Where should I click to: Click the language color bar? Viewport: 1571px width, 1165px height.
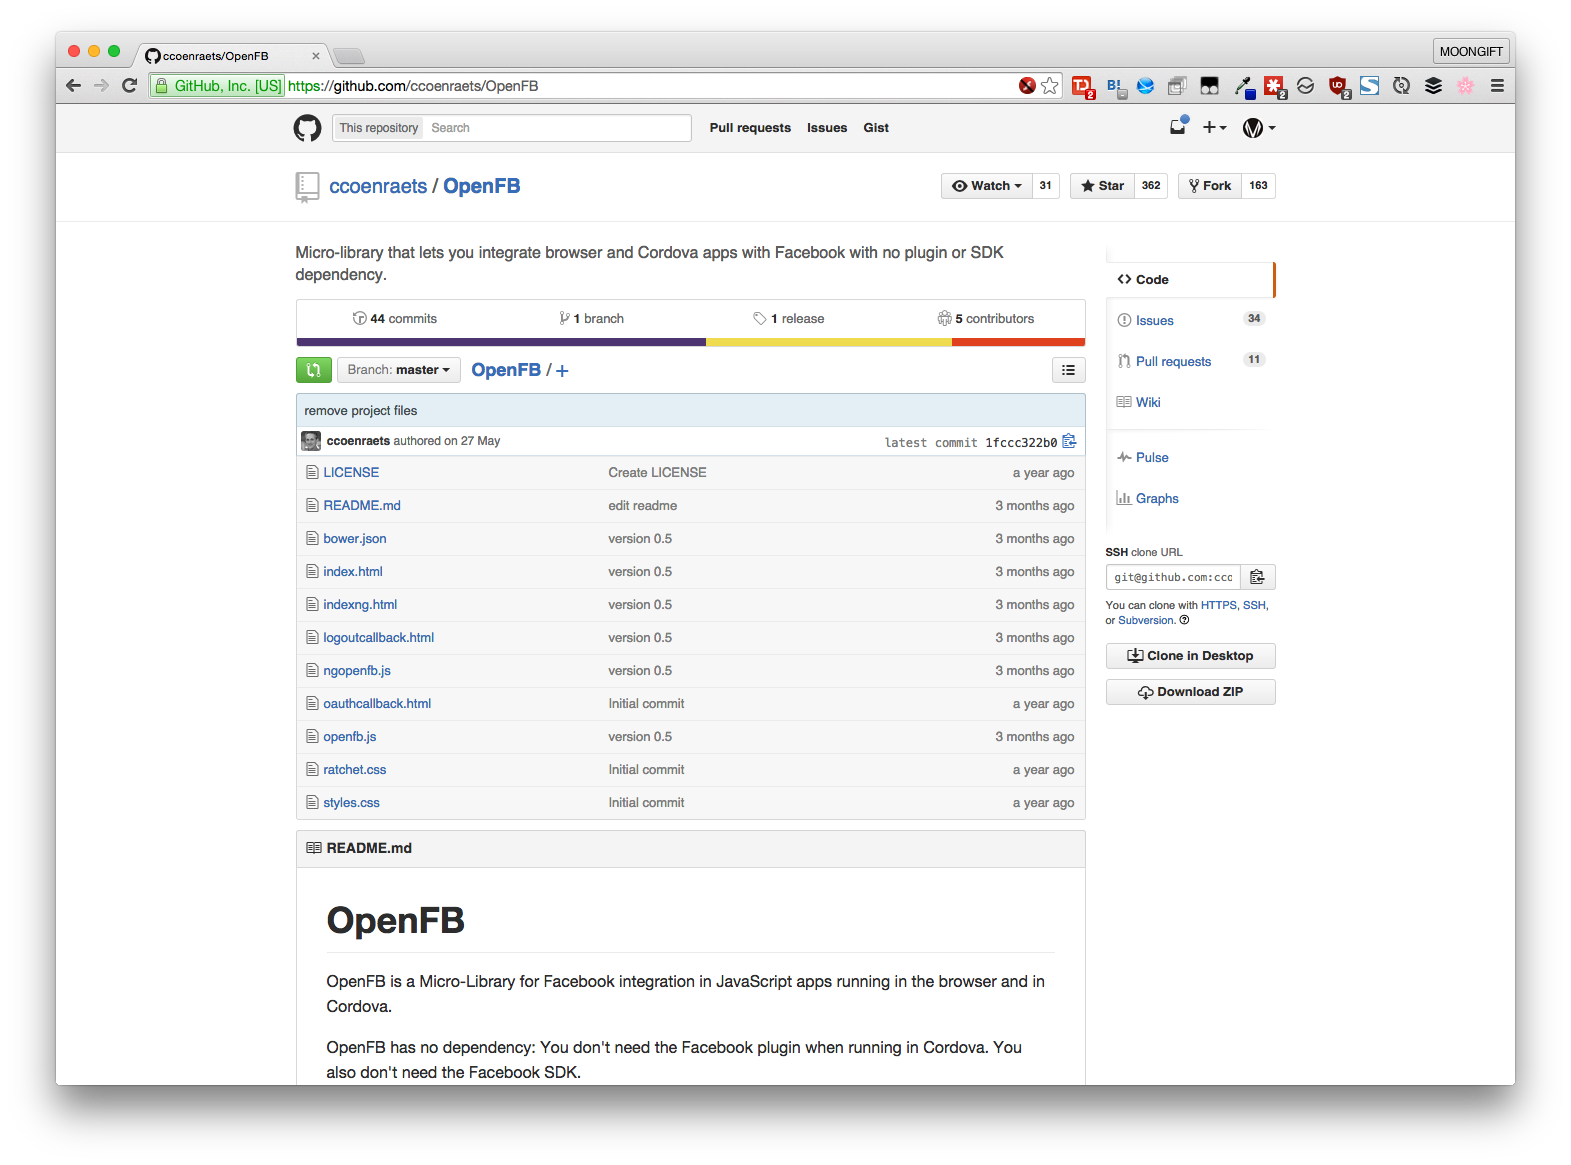click(x=690, y=342)
